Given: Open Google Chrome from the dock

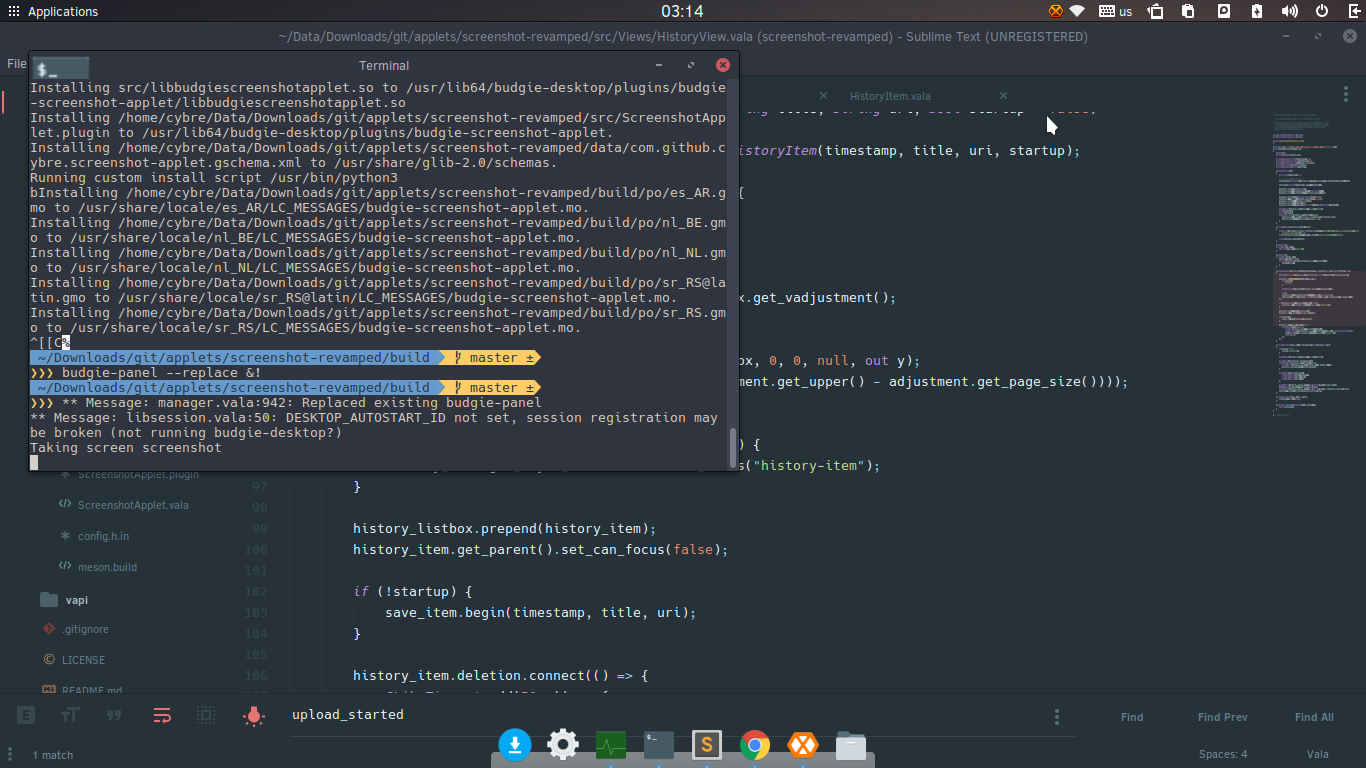Looking at the screenshot, I should (x=755, y=745).
